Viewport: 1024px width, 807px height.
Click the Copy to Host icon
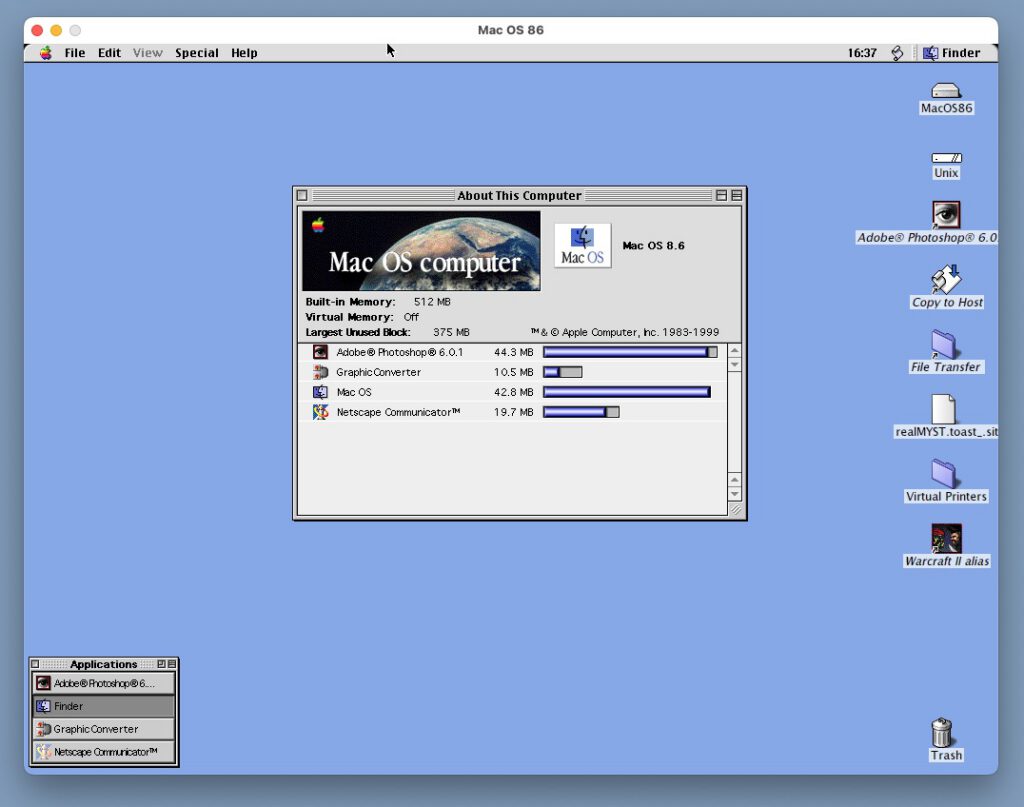(946, 280)
